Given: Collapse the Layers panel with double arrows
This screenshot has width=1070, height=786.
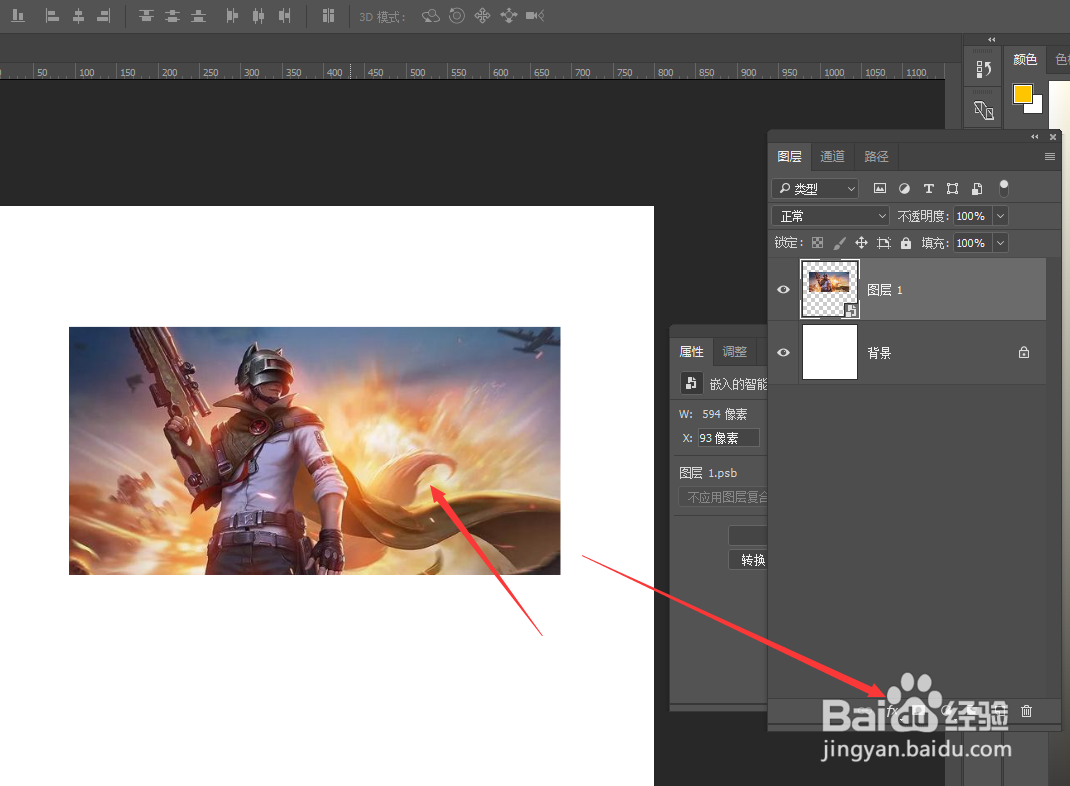Looking at the screenshot, I should 1035,136.
